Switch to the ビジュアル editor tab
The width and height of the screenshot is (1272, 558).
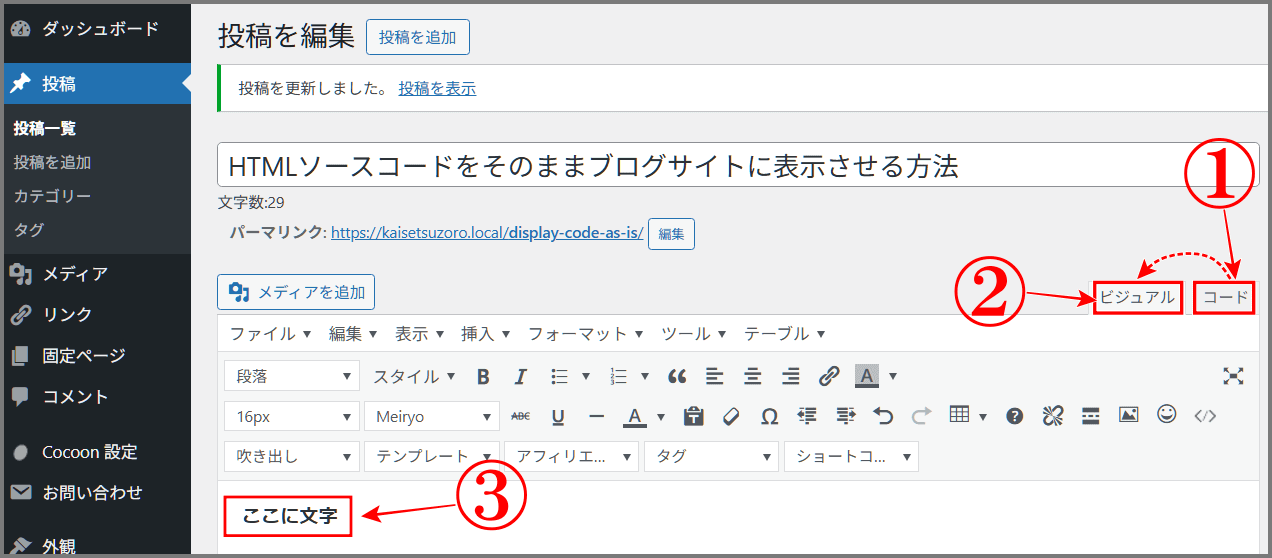click(1137, 298)
